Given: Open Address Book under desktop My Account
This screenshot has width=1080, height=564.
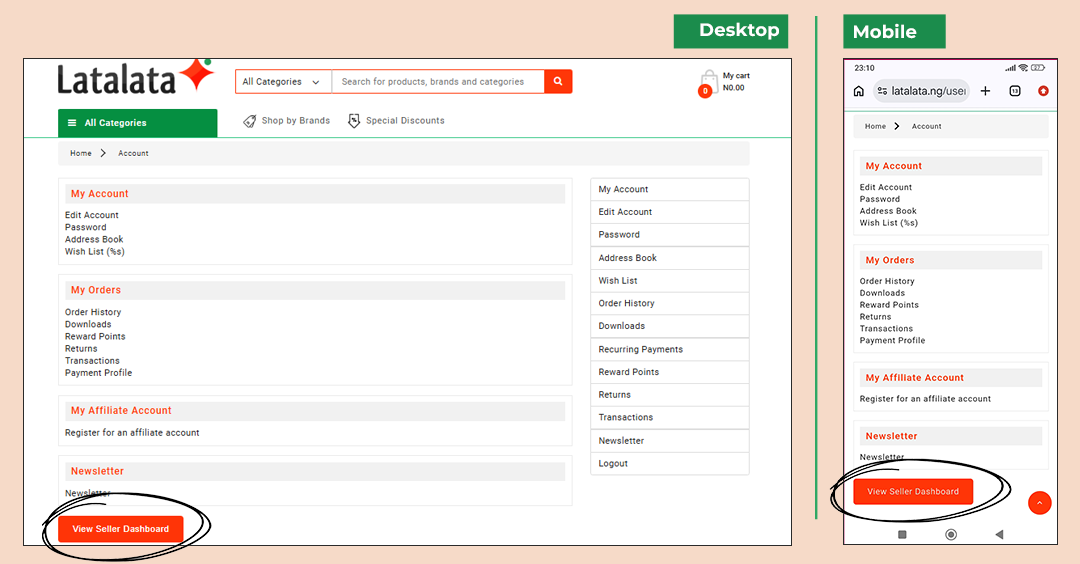Looking at the screenshot, I should [94, 240].
